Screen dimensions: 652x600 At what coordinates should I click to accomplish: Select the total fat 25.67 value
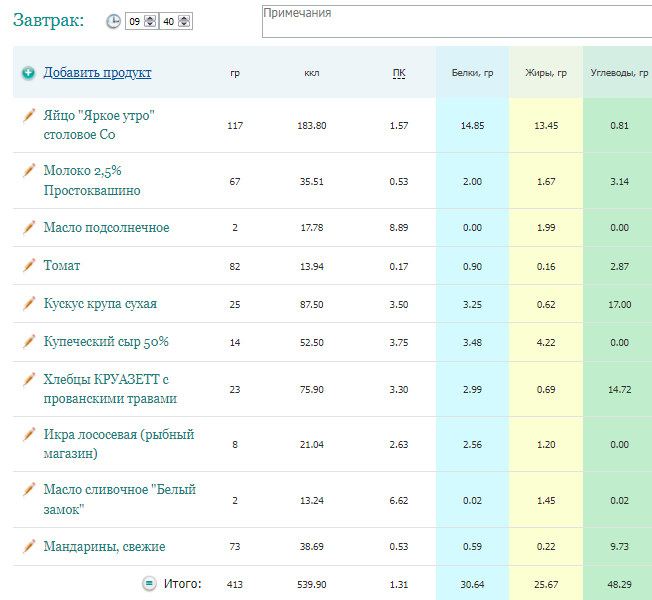(x=546, y=585)
